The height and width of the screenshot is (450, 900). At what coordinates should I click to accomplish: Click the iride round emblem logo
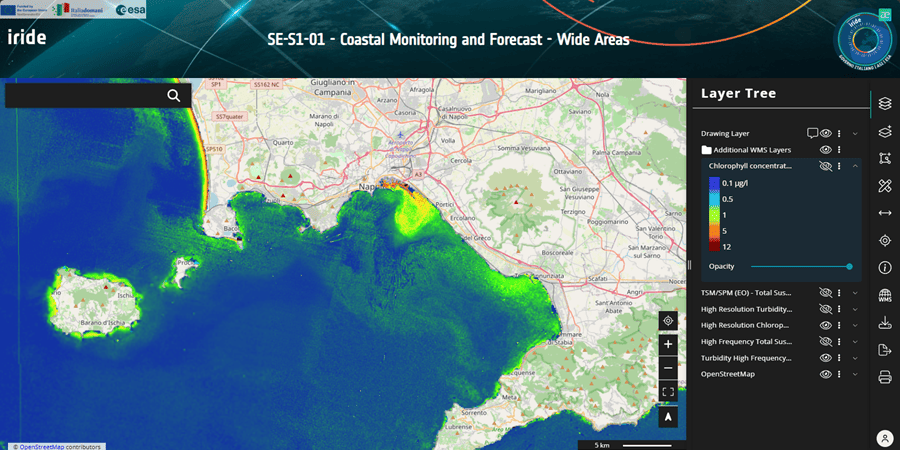click(864, 38)
